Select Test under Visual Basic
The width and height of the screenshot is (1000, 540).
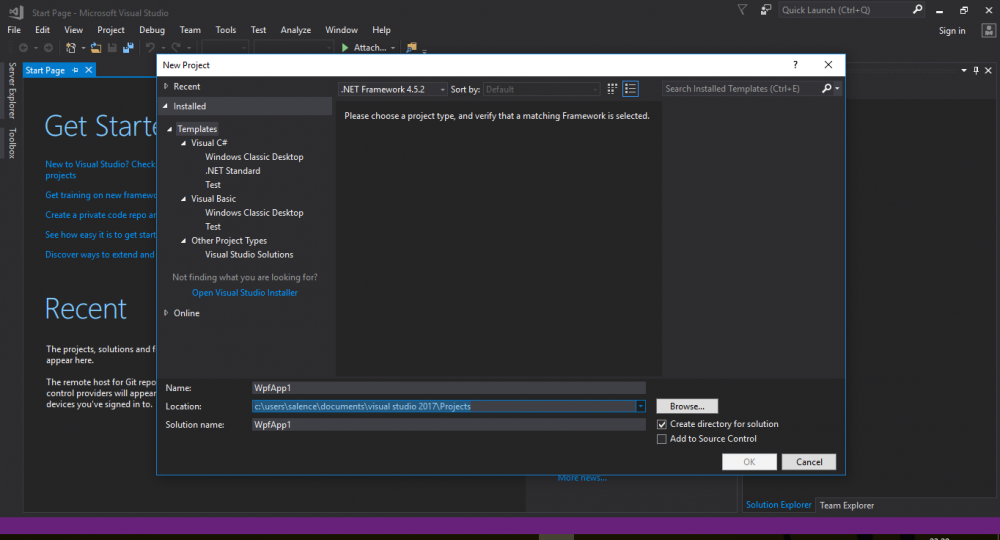pos(213,227)
